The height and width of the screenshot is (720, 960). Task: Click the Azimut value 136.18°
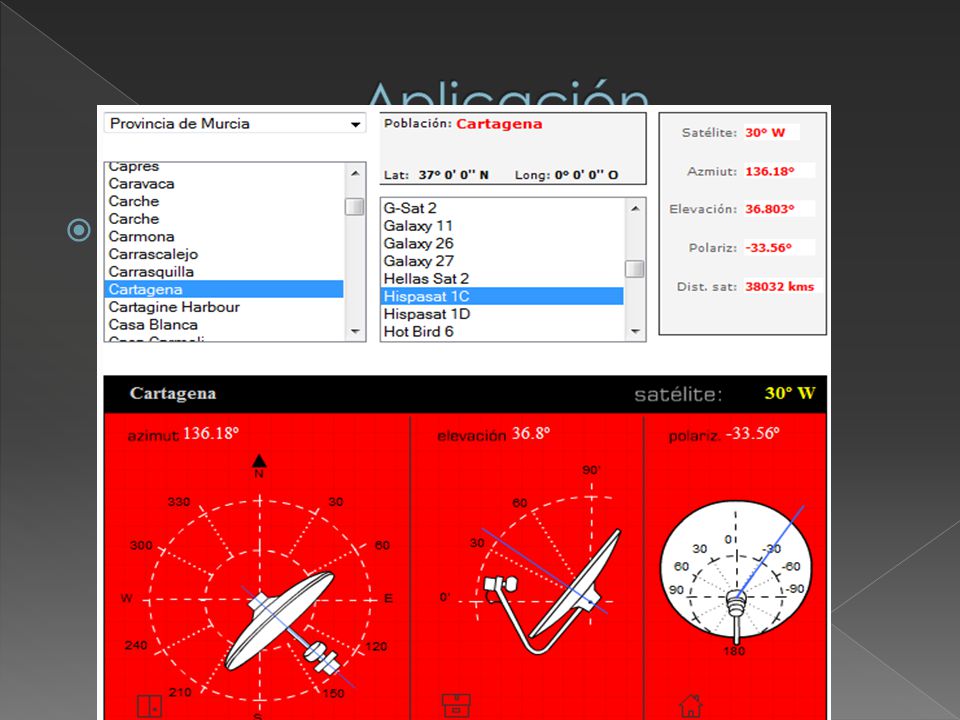tap(770, 171)
